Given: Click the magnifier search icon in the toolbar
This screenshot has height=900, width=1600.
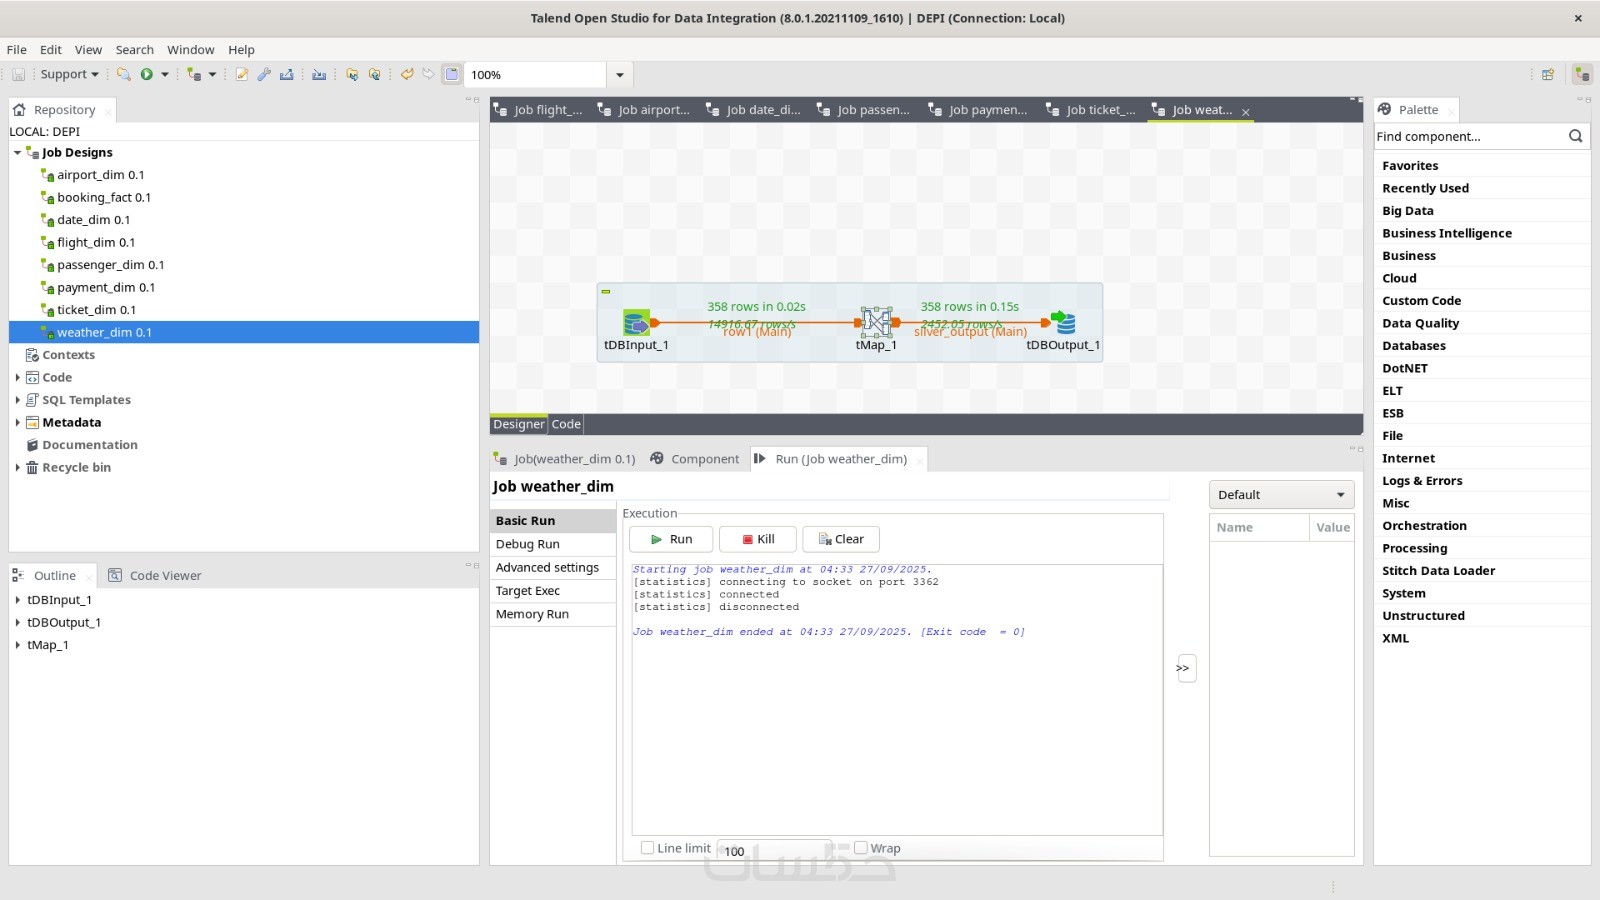Looking at the screenshot, I should [x=124, y=74].
